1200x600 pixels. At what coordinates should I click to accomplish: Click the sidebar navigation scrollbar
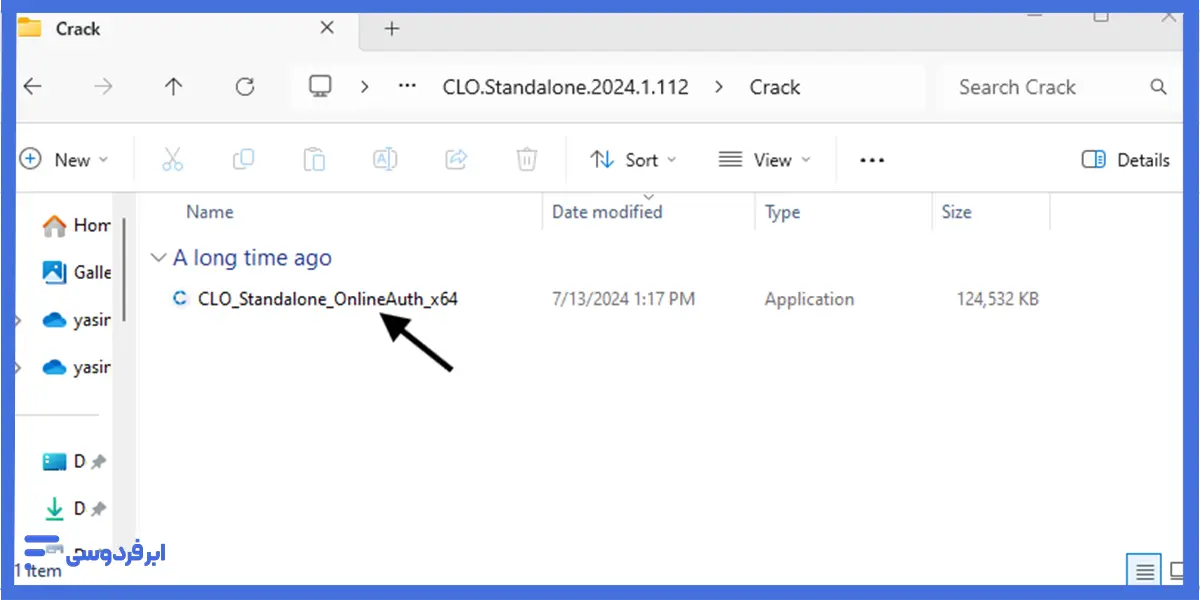pyautogui.click(x=124, y=268)
